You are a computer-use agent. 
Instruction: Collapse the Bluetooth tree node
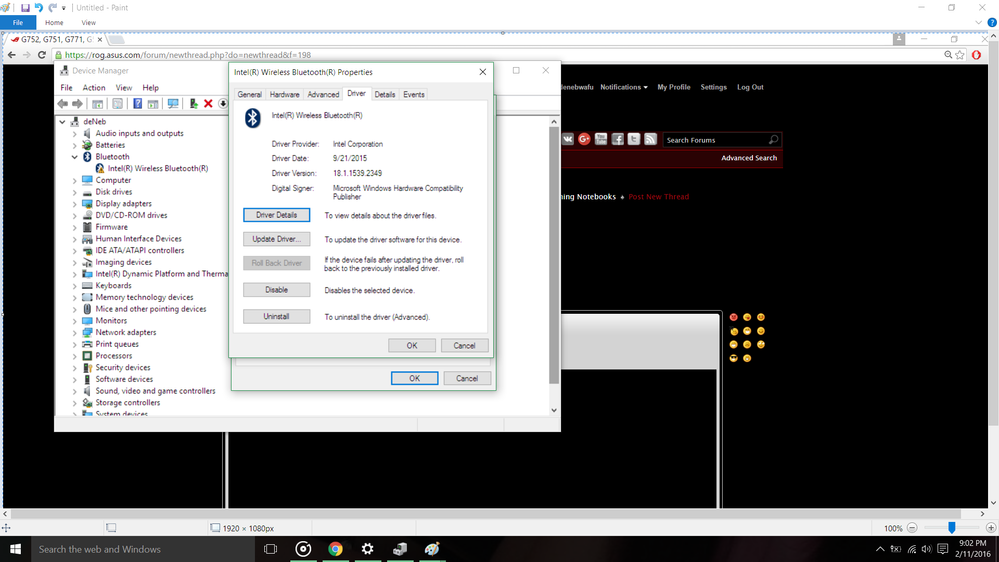[75, 157]
